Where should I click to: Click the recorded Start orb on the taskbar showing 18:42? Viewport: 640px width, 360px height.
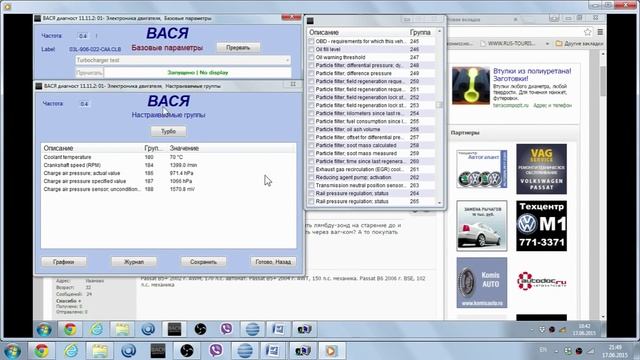click(44, 329)
